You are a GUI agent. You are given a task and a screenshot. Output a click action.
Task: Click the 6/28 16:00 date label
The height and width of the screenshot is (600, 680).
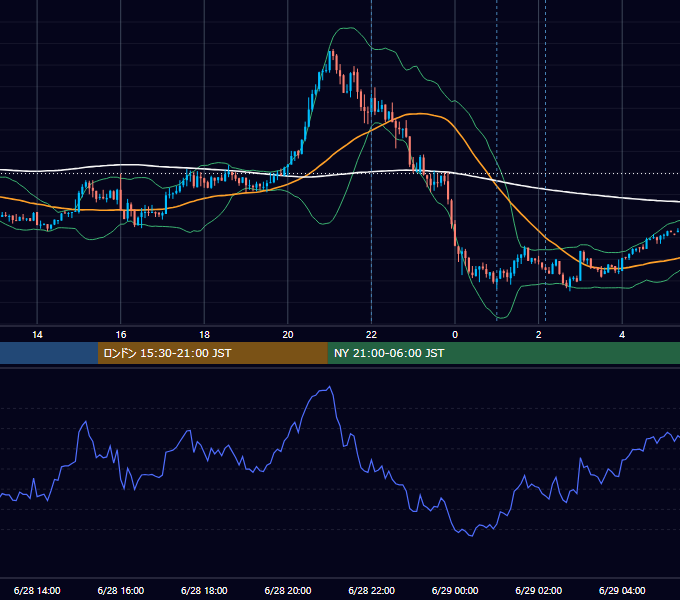tap(121, 590)
